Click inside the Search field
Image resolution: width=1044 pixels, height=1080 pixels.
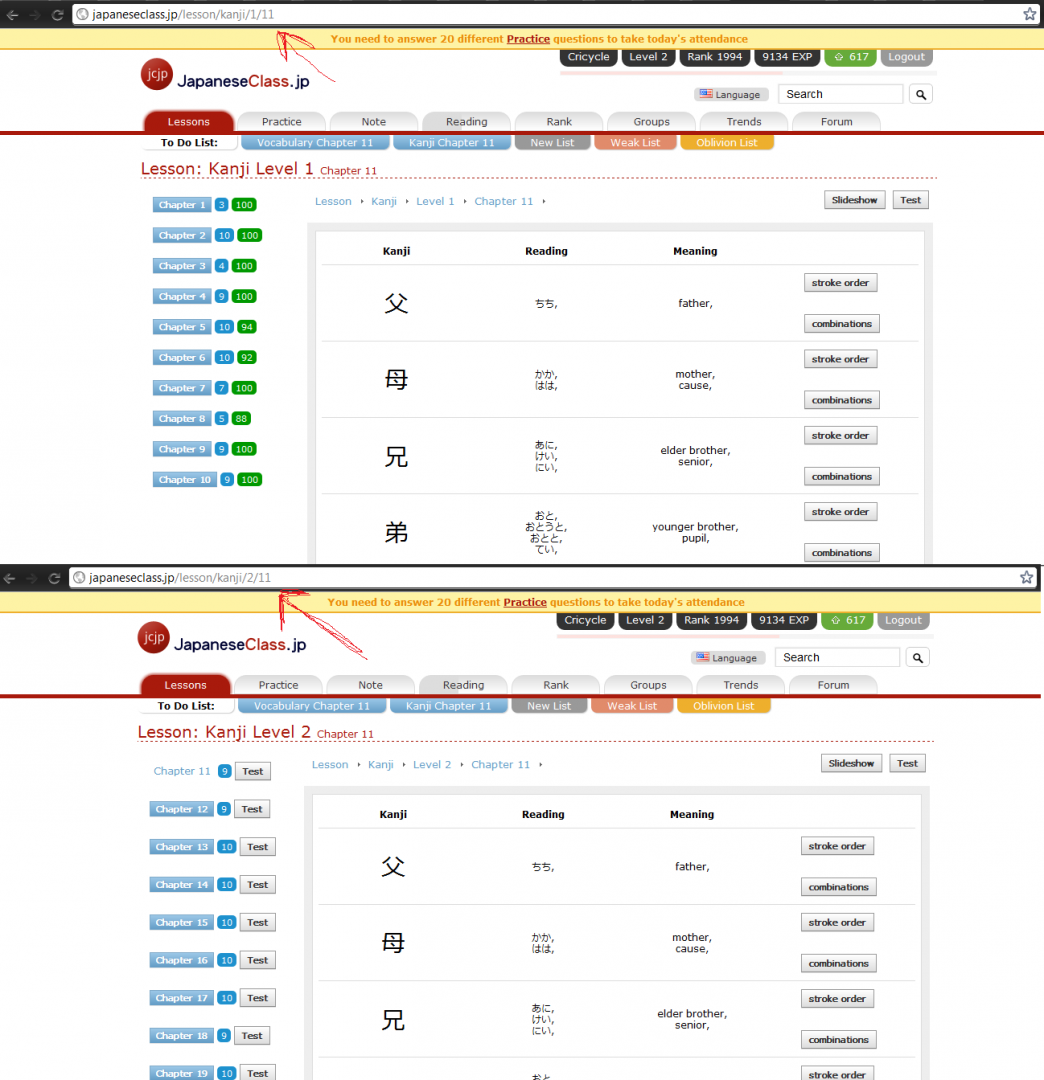(840, 93)
